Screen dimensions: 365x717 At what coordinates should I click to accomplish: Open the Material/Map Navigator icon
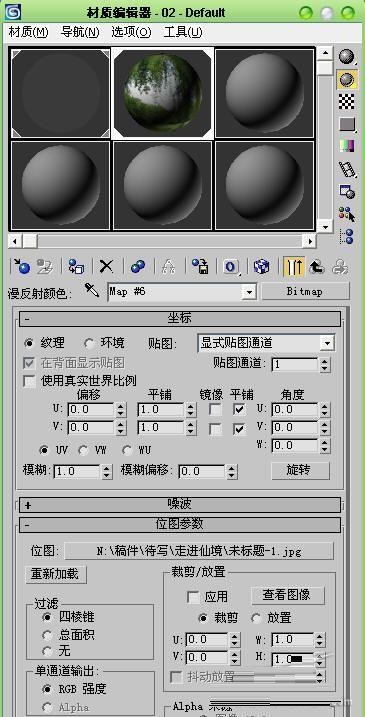click(347, 236)
